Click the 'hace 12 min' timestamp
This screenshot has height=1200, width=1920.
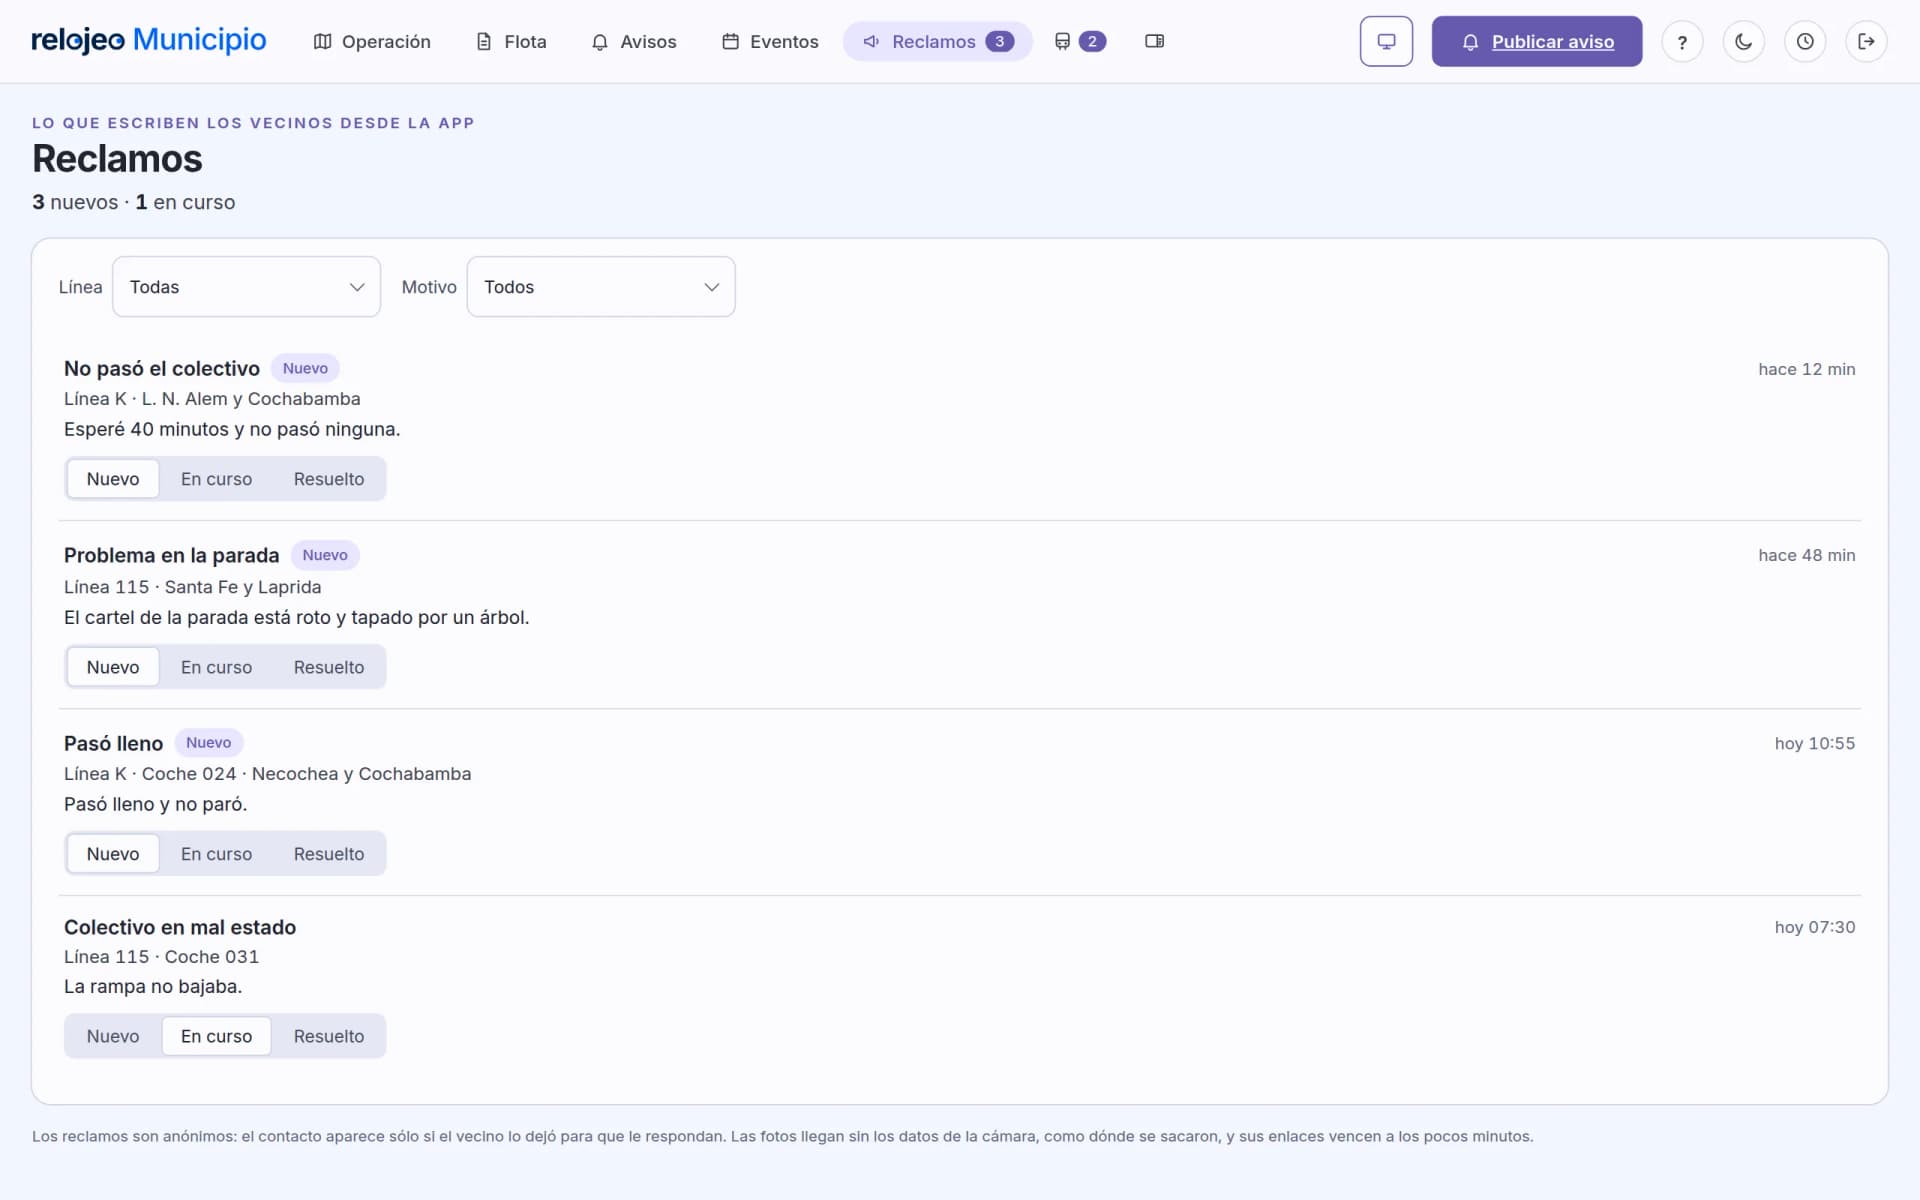tap(1806, 369)
